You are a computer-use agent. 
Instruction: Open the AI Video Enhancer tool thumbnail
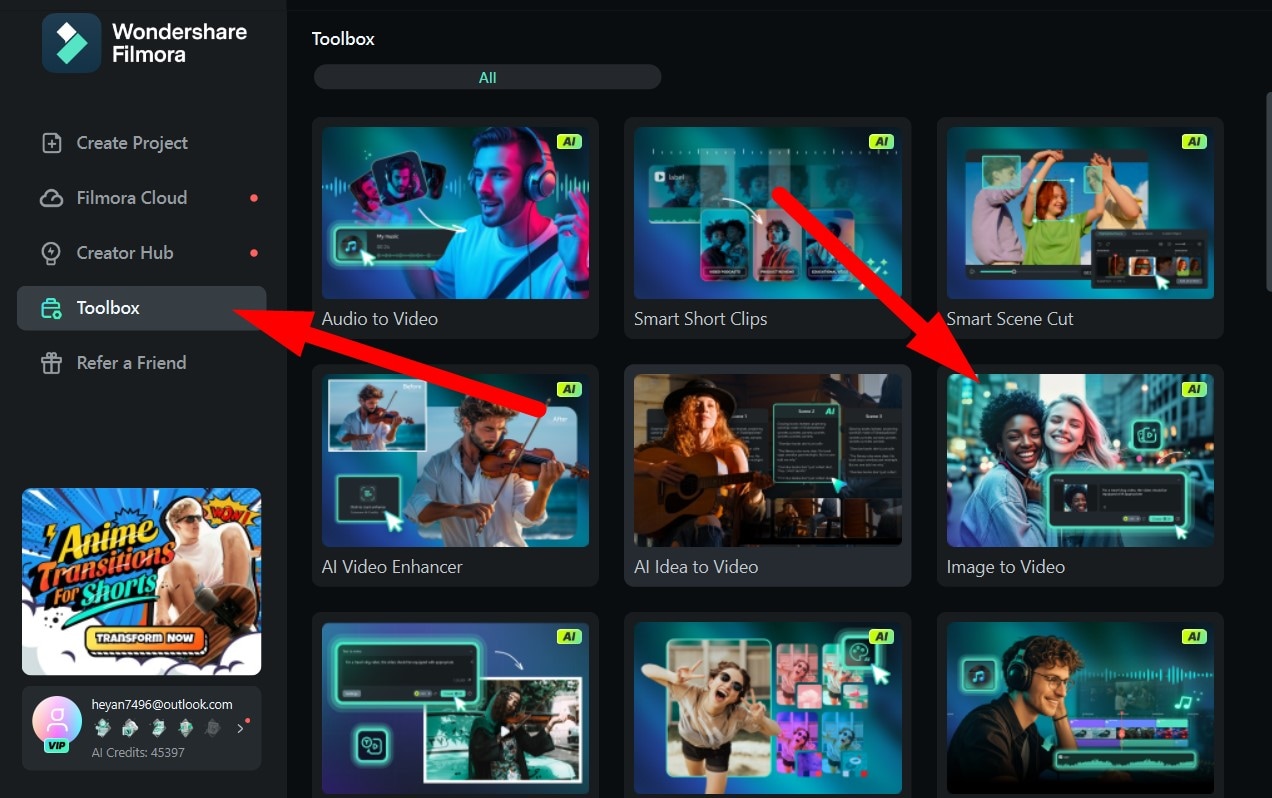[x=455, y=460]
